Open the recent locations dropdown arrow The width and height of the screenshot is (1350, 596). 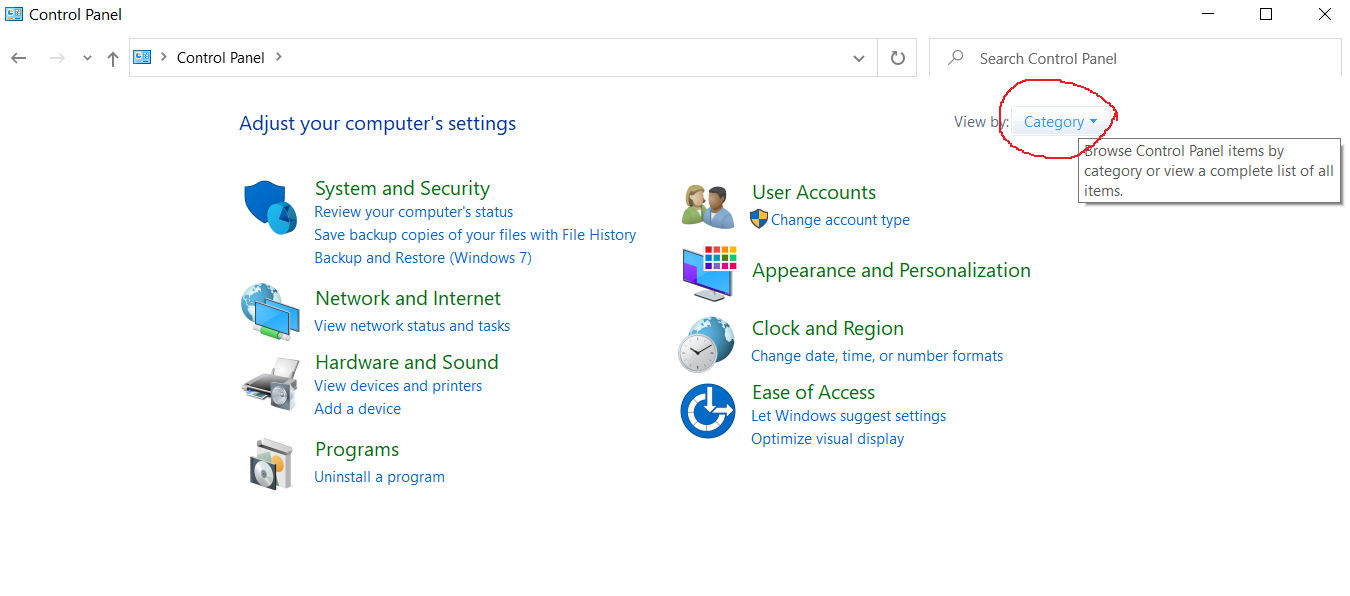point(87,58)
